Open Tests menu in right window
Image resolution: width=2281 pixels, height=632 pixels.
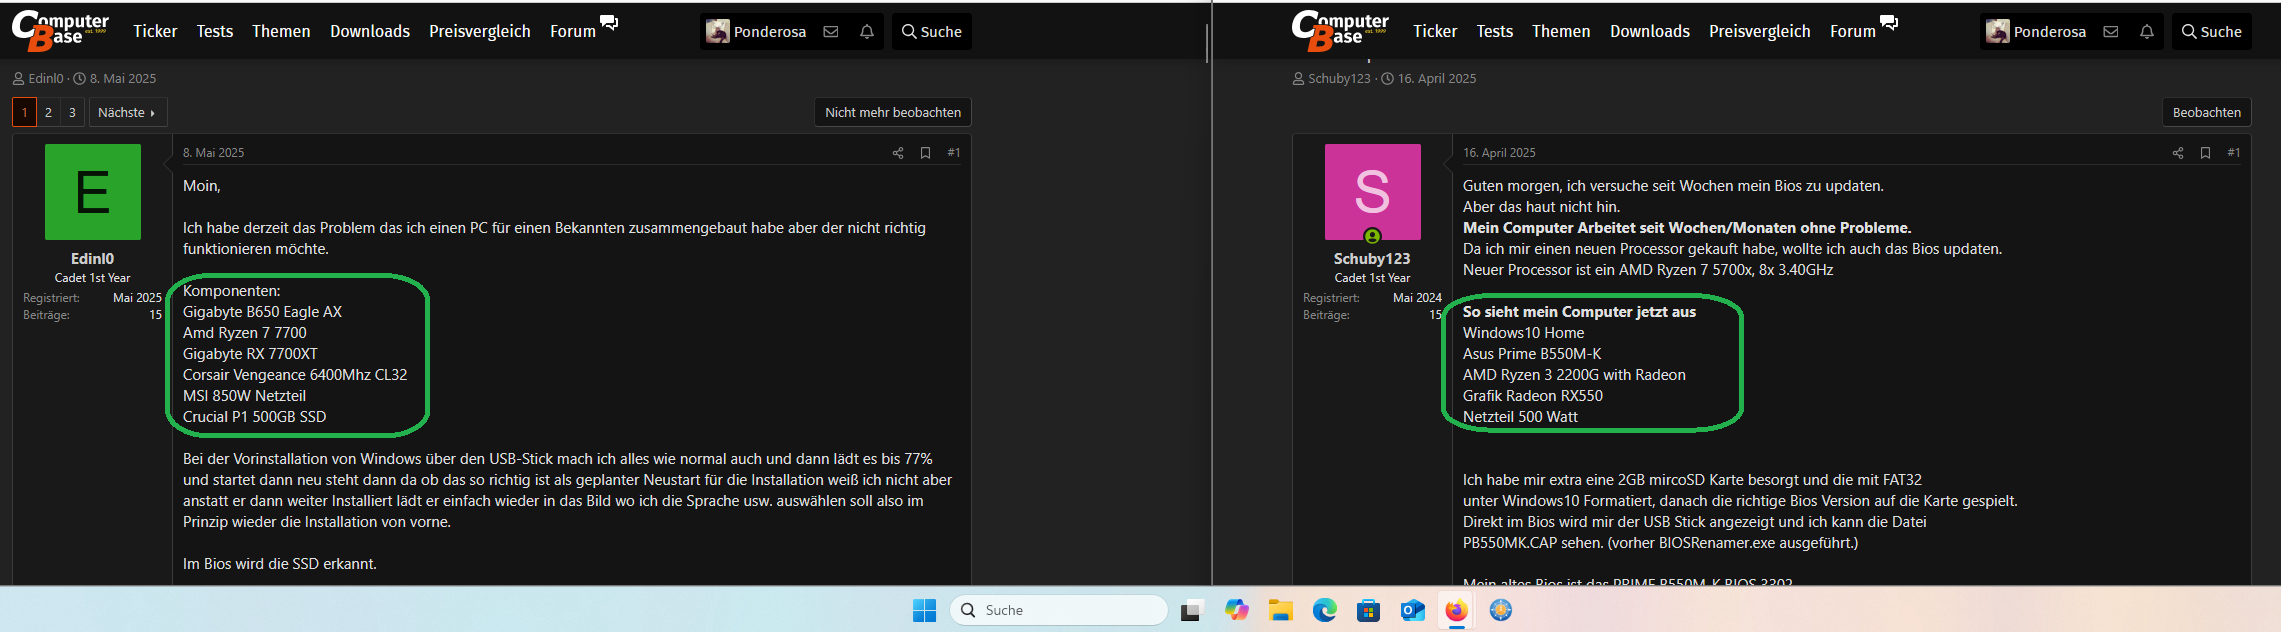coord(1495,32)
